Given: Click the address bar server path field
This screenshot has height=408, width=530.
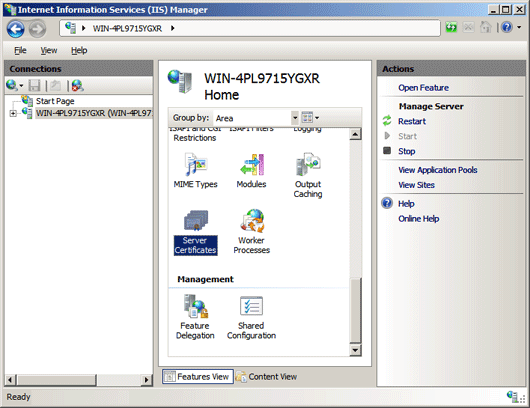Looking at the screenshot, I should point(250,28).
